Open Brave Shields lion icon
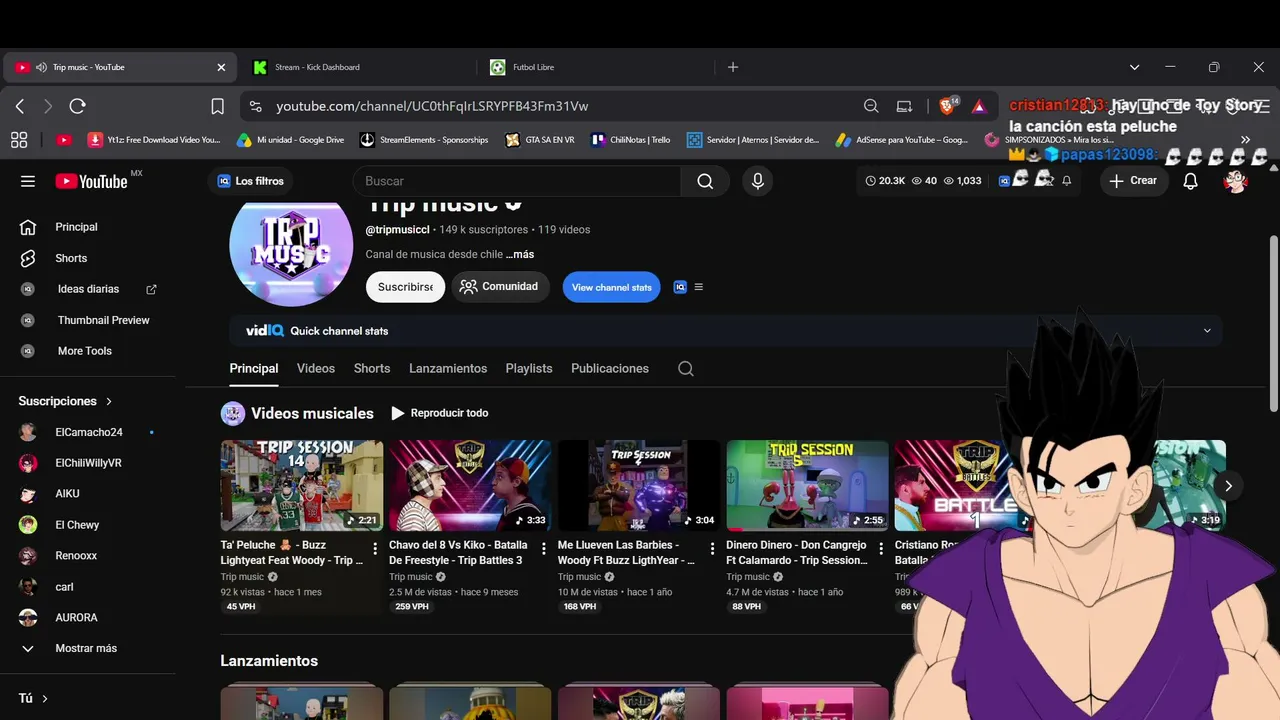The width and height of the screenshot is (1280, 720). click(x=948, y=106)
